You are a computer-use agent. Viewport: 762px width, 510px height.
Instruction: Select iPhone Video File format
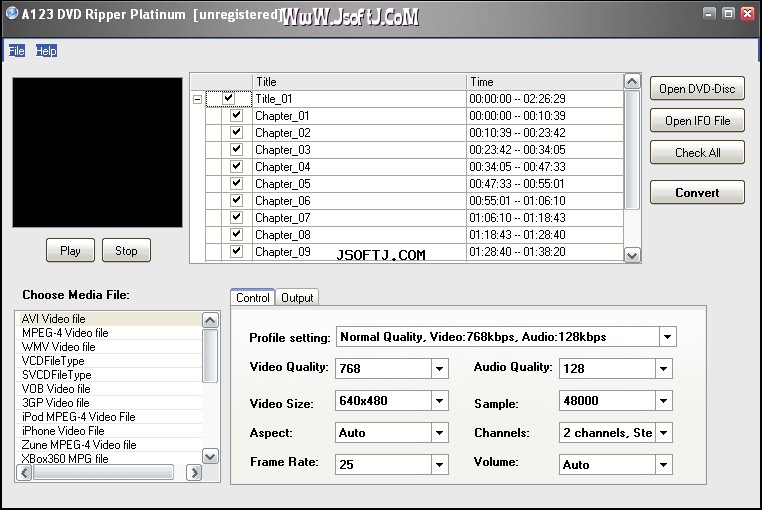pyautogui.click(x=109, y=431)
